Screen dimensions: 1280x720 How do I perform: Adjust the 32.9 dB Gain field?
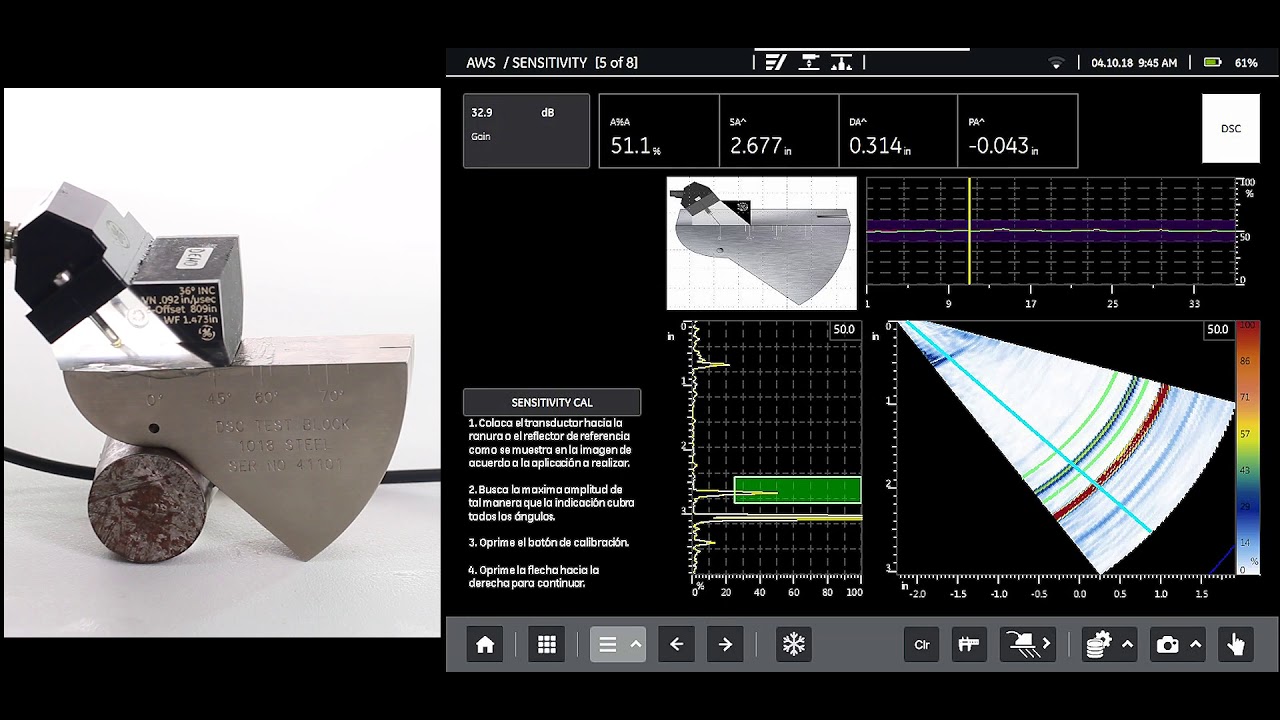click(526, 130)
